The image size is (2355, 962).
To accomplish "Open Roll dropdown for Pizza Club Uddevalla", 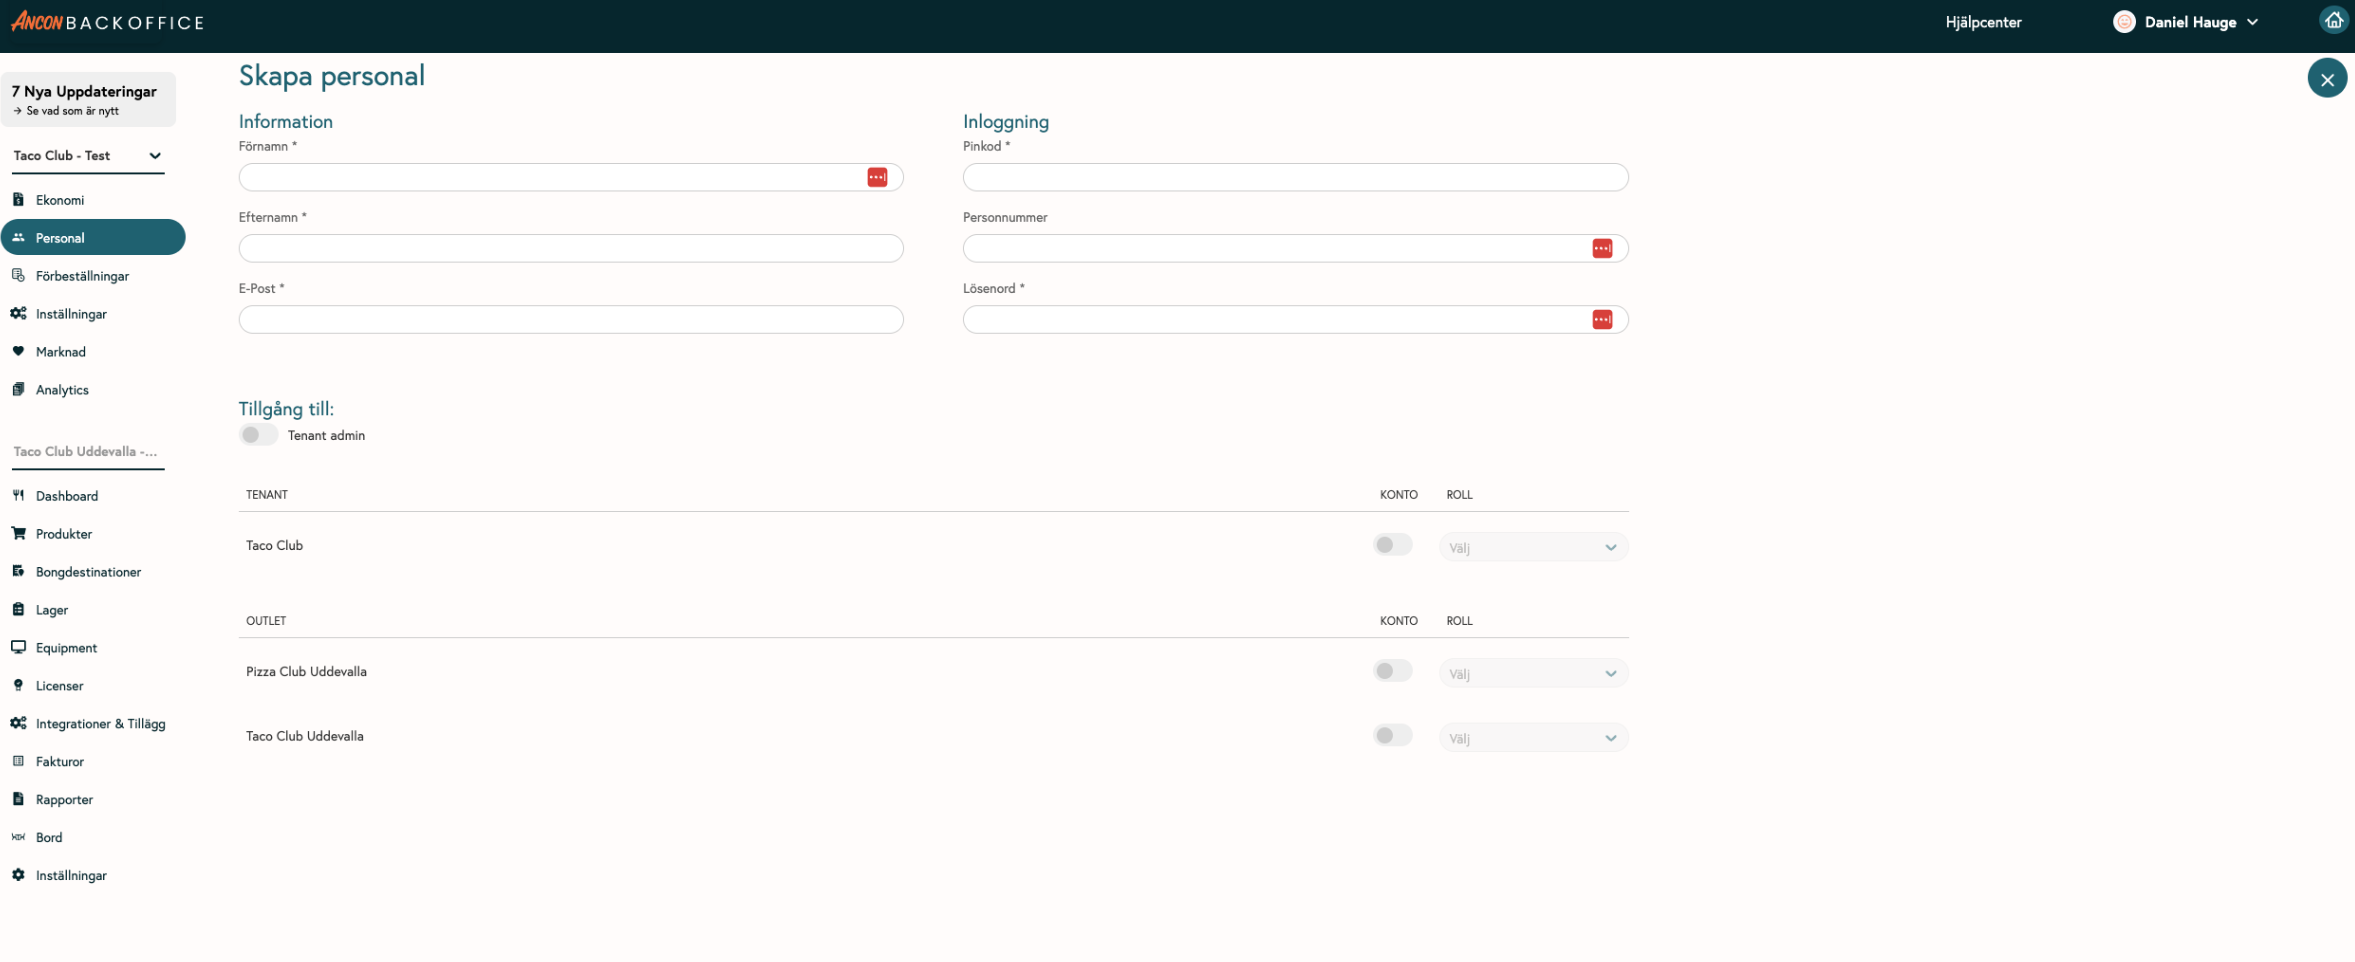I will 1533,673.
